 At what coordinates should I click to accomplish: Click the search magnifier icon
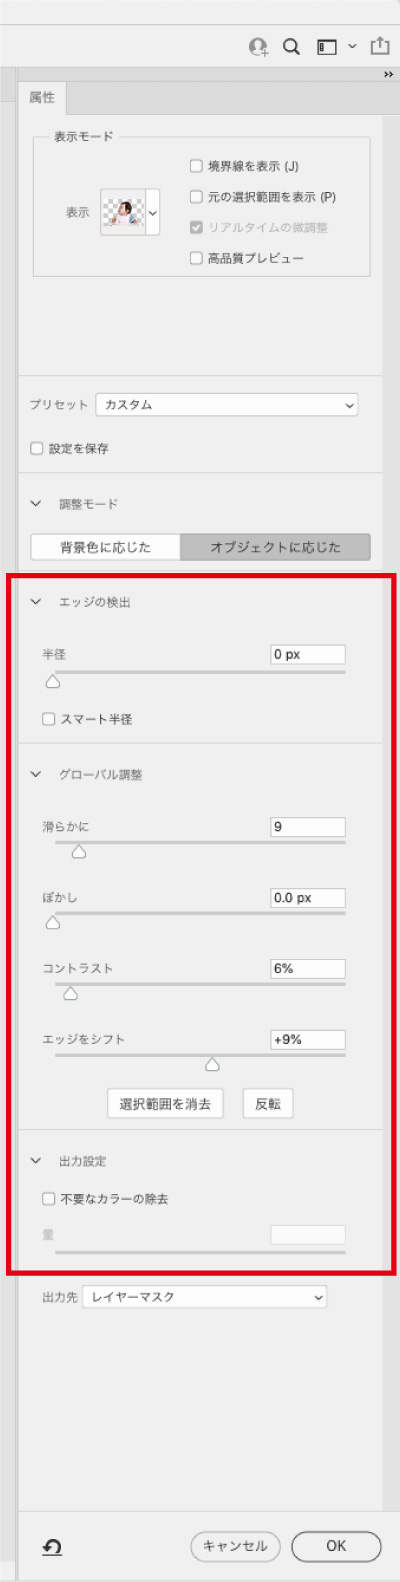click(x=291, y=46)
